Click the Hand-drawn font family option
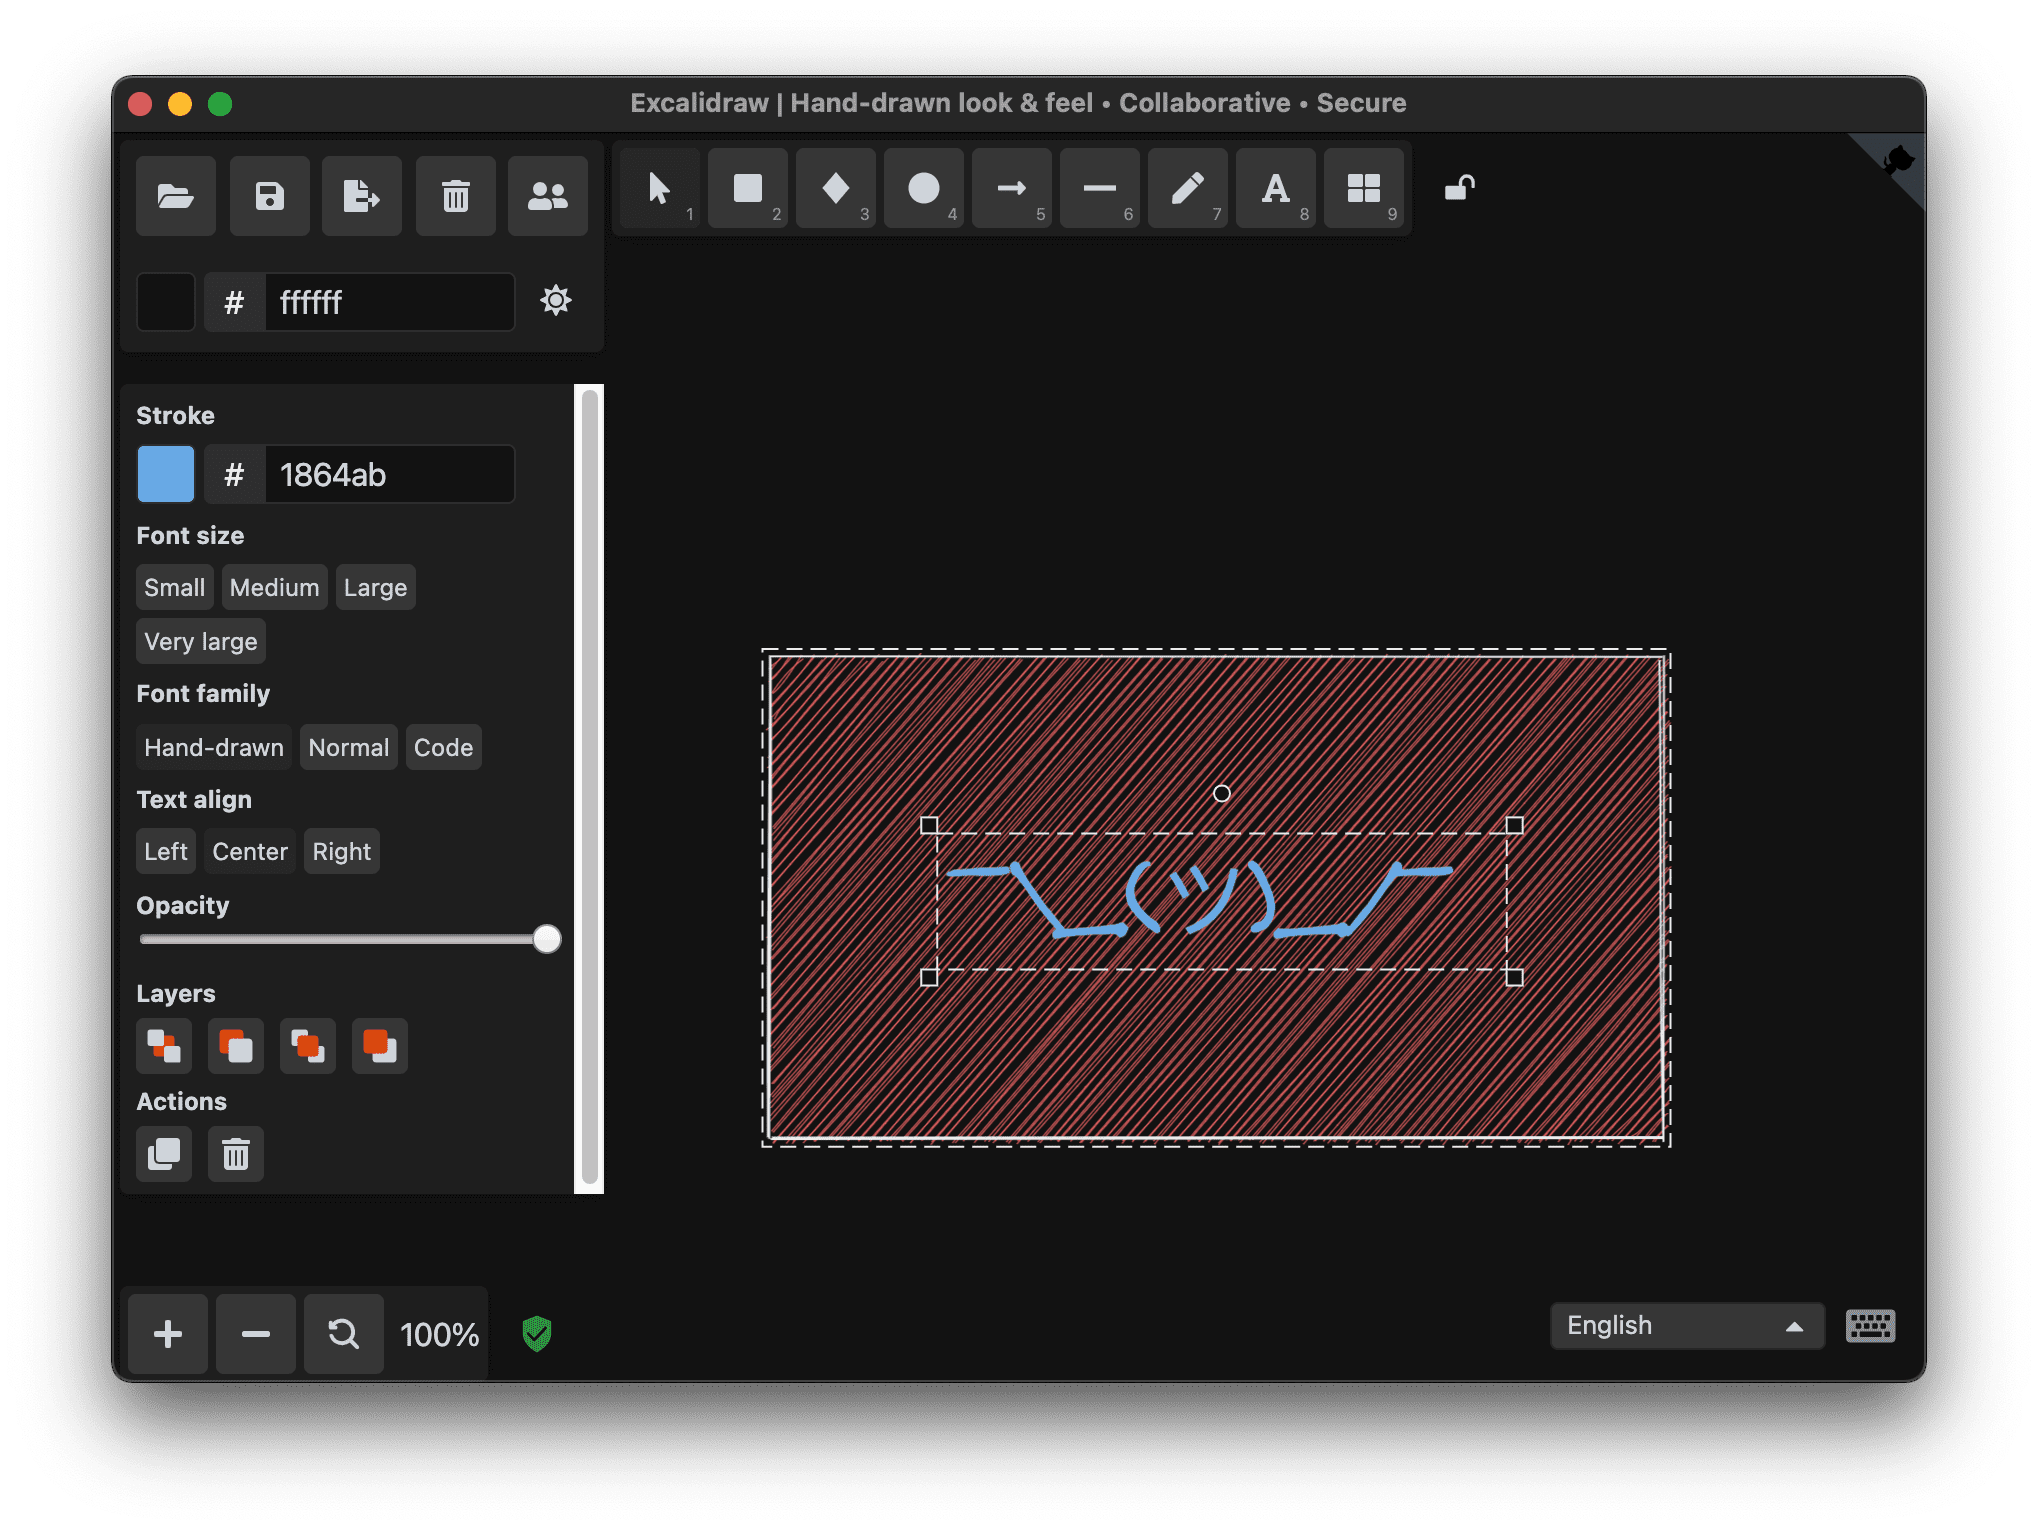 click(215, 746)
